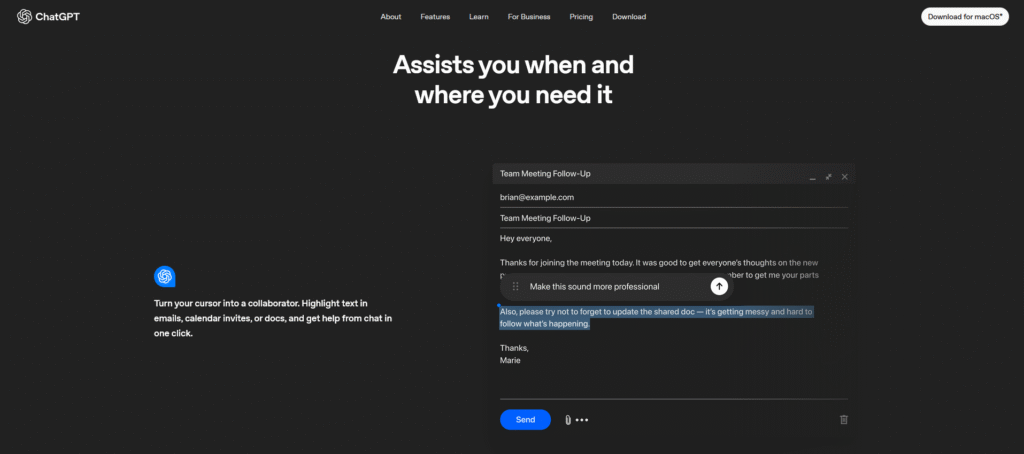Click the ChatGPT logo in the header
The width and height of the screenshot is (1024, 454).
click(44, 16)
